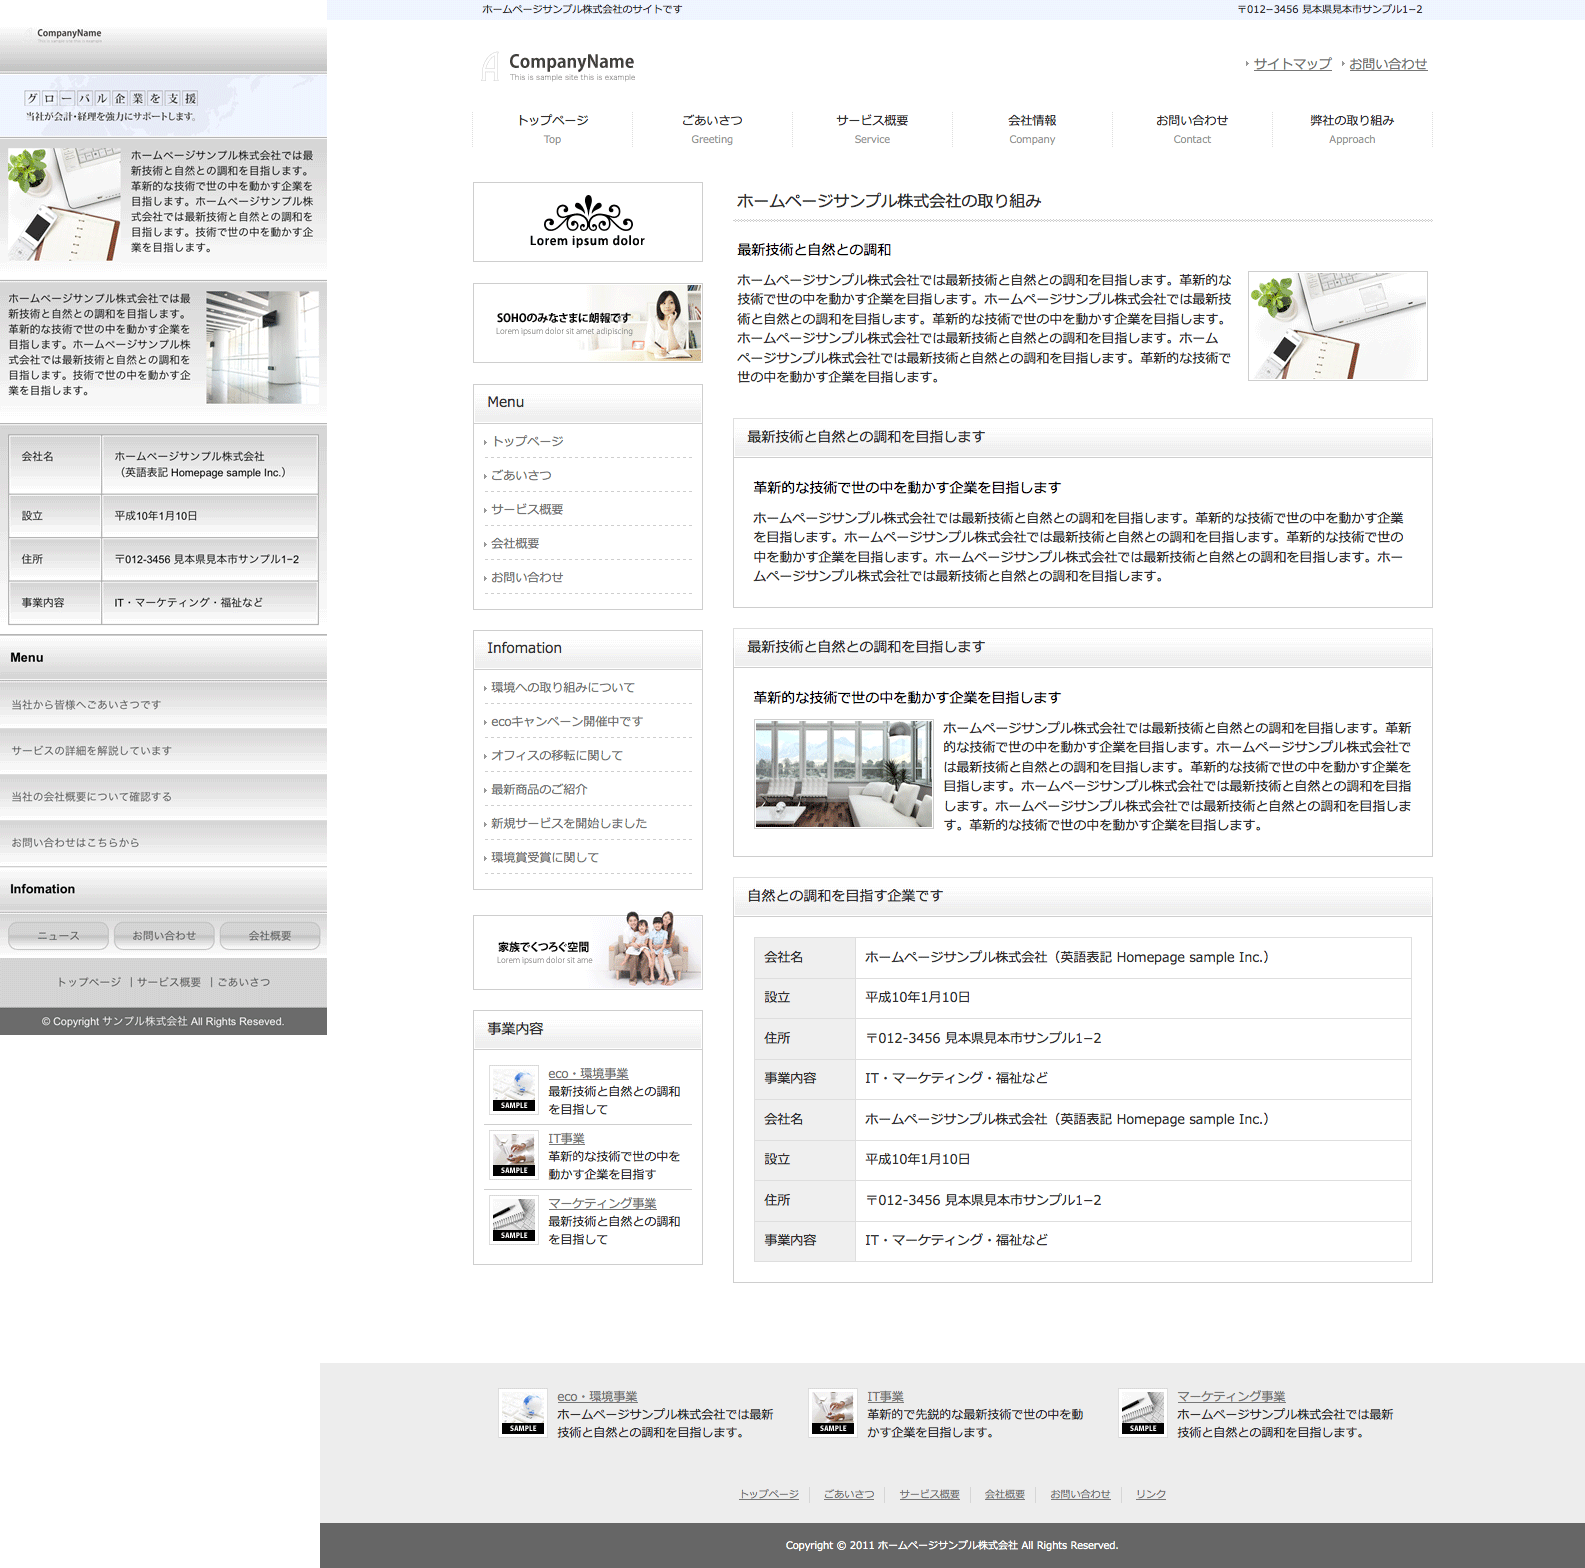Click the 家族でくつろぐ空間 family banner
The width and height of the screenshot is (1585, 1568).
(587, 952)
